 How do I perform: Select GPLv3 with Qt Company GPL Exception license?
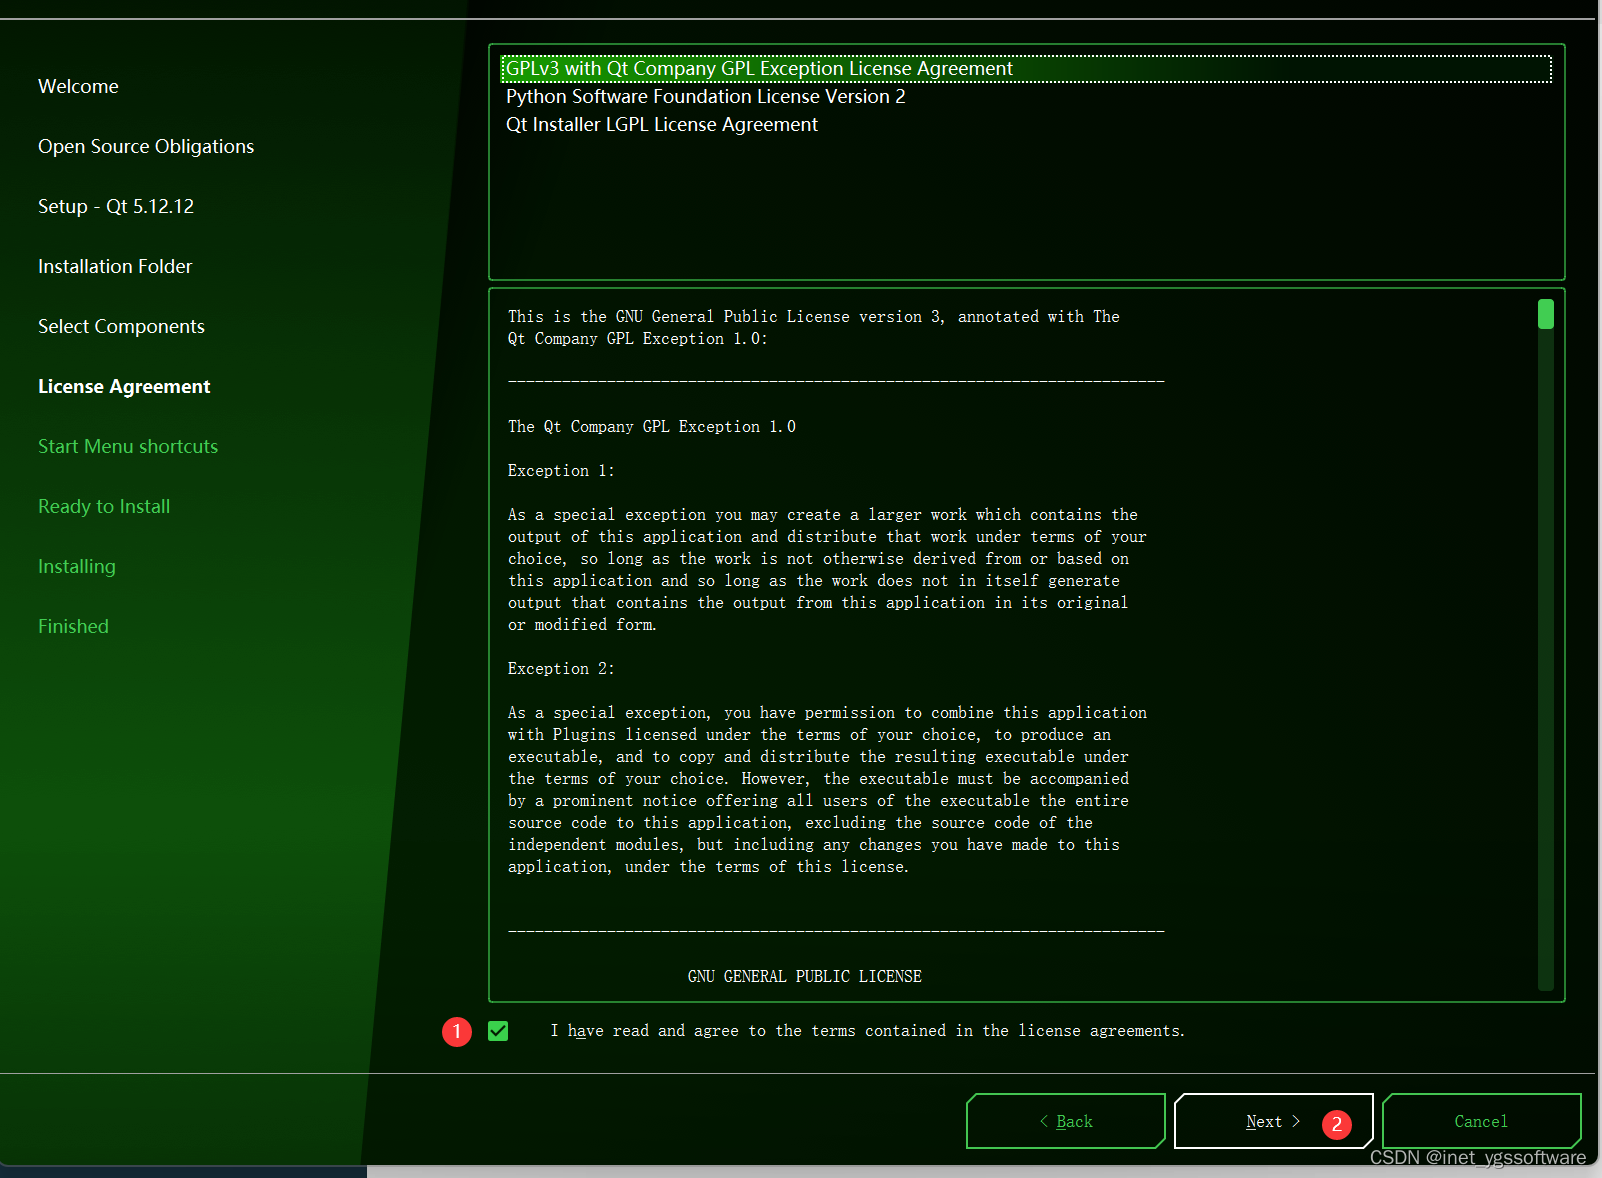click(x=1026, y=69)
